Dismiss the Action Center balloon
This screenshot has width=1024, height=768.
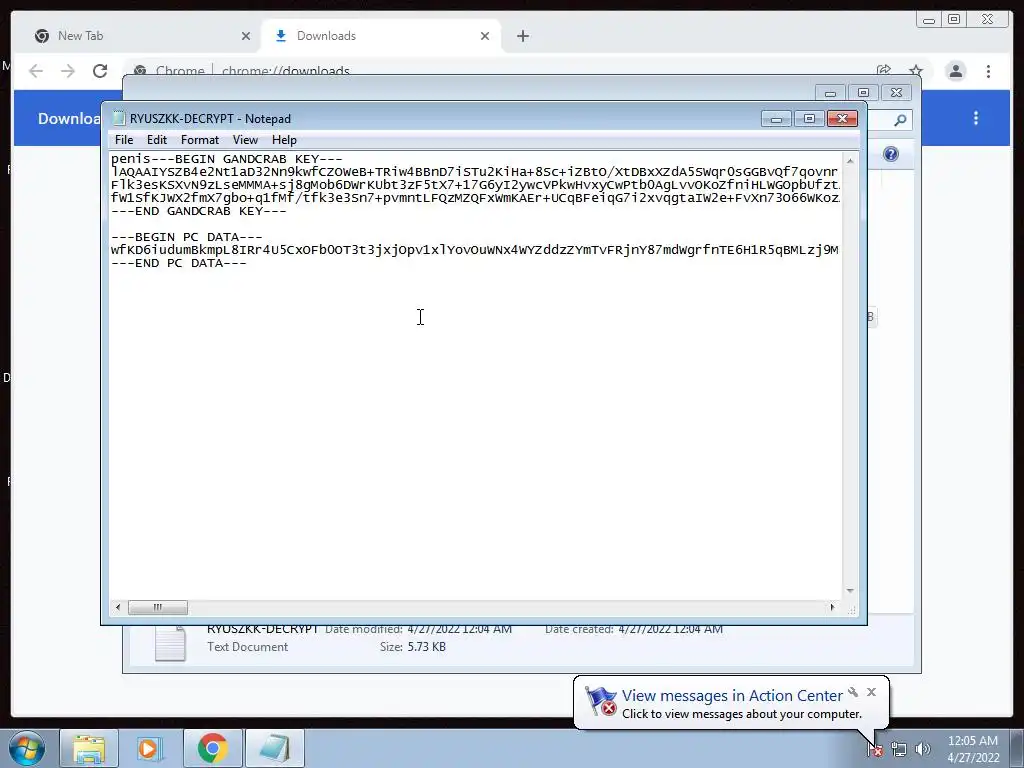[871, 692]
